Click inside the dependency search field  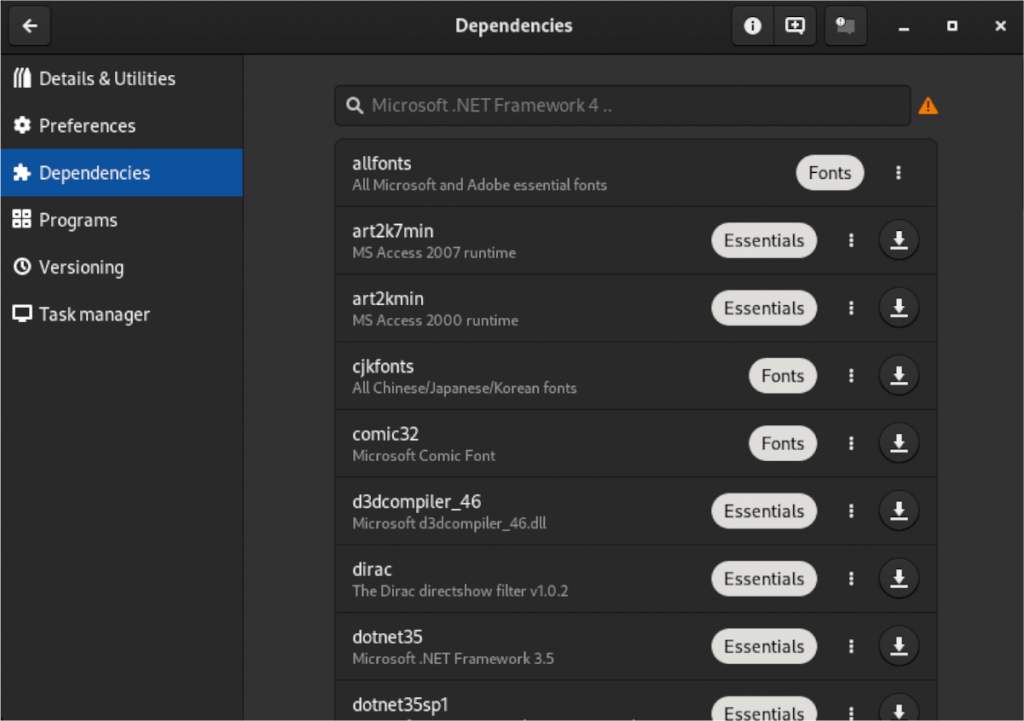pyautogui.click(x=622, y=104)
